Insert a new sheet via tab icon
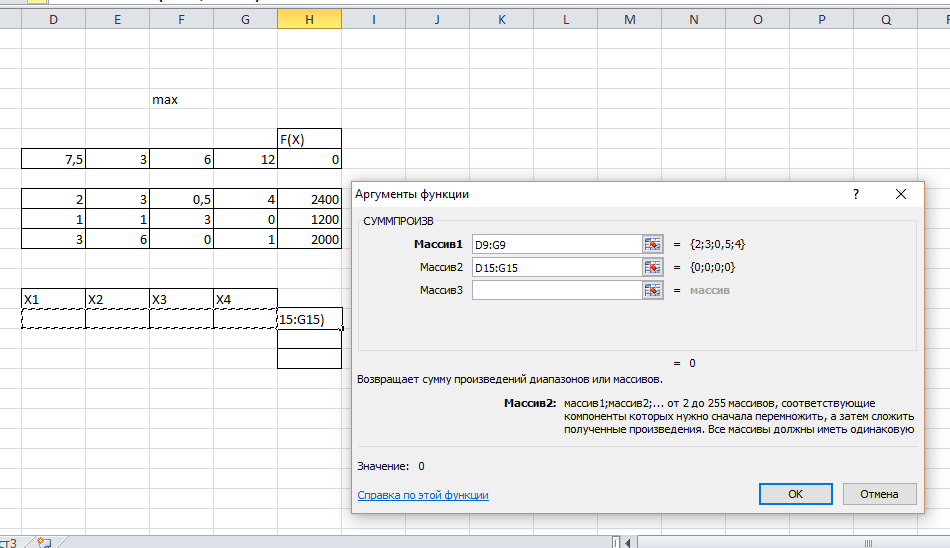 click(44, 543)
